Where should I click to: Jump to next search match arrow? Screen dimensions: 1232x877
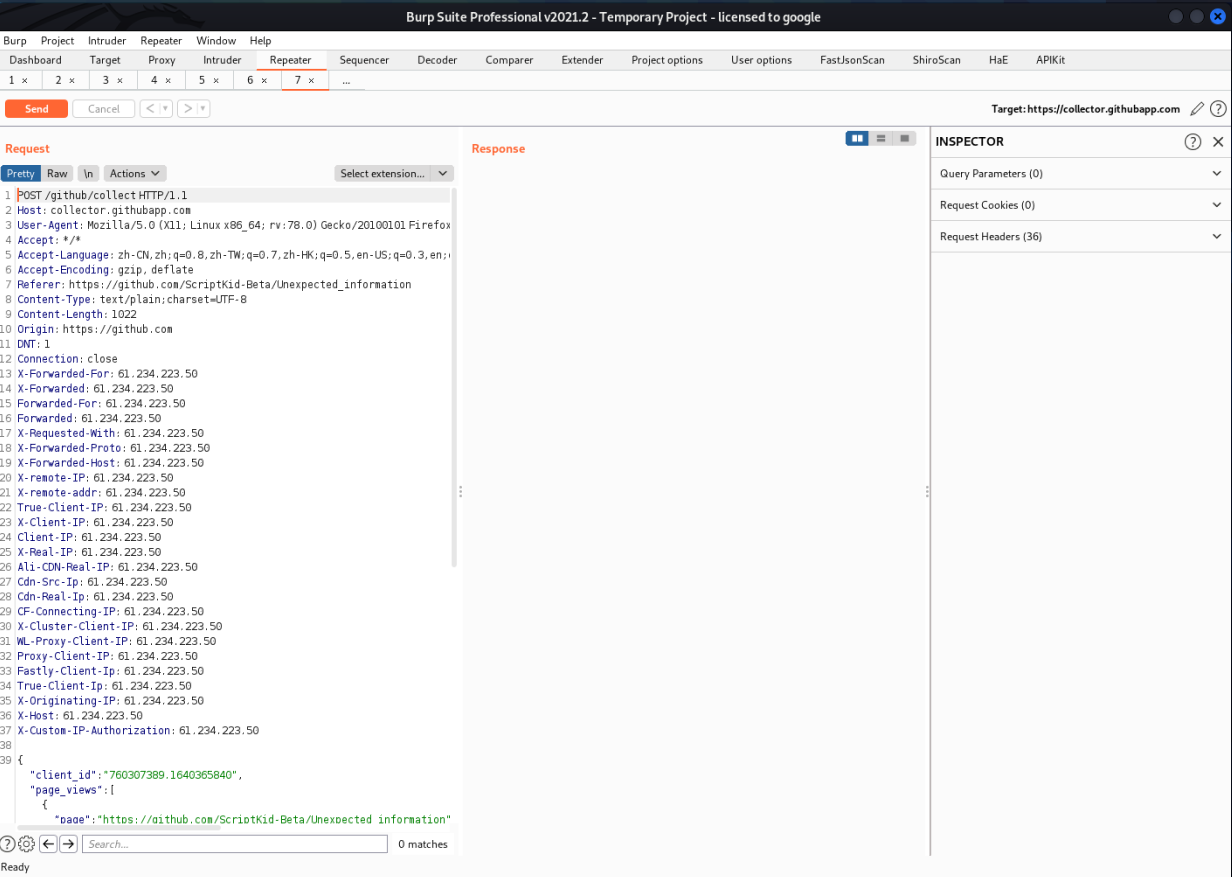click(68, 844)
